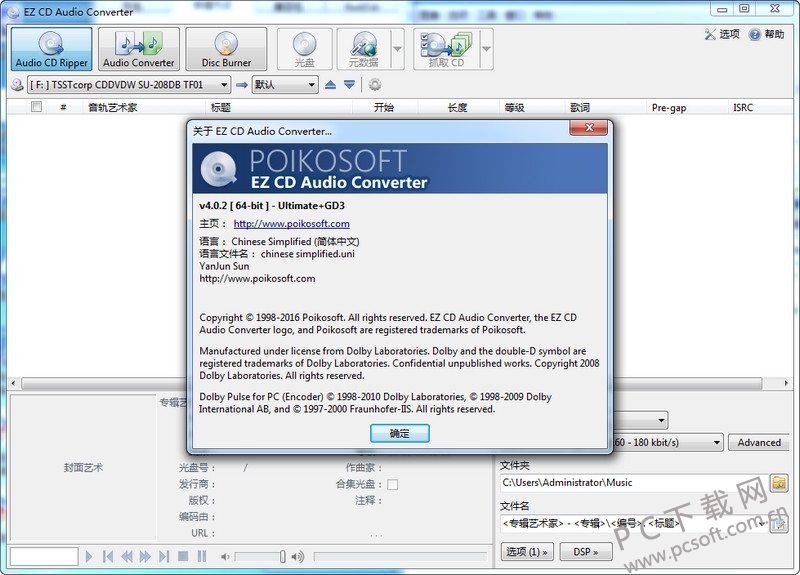Click the 抓取 CD rip button
The height and width of the screenshot is (575, 800).
(x=446, y=49)
